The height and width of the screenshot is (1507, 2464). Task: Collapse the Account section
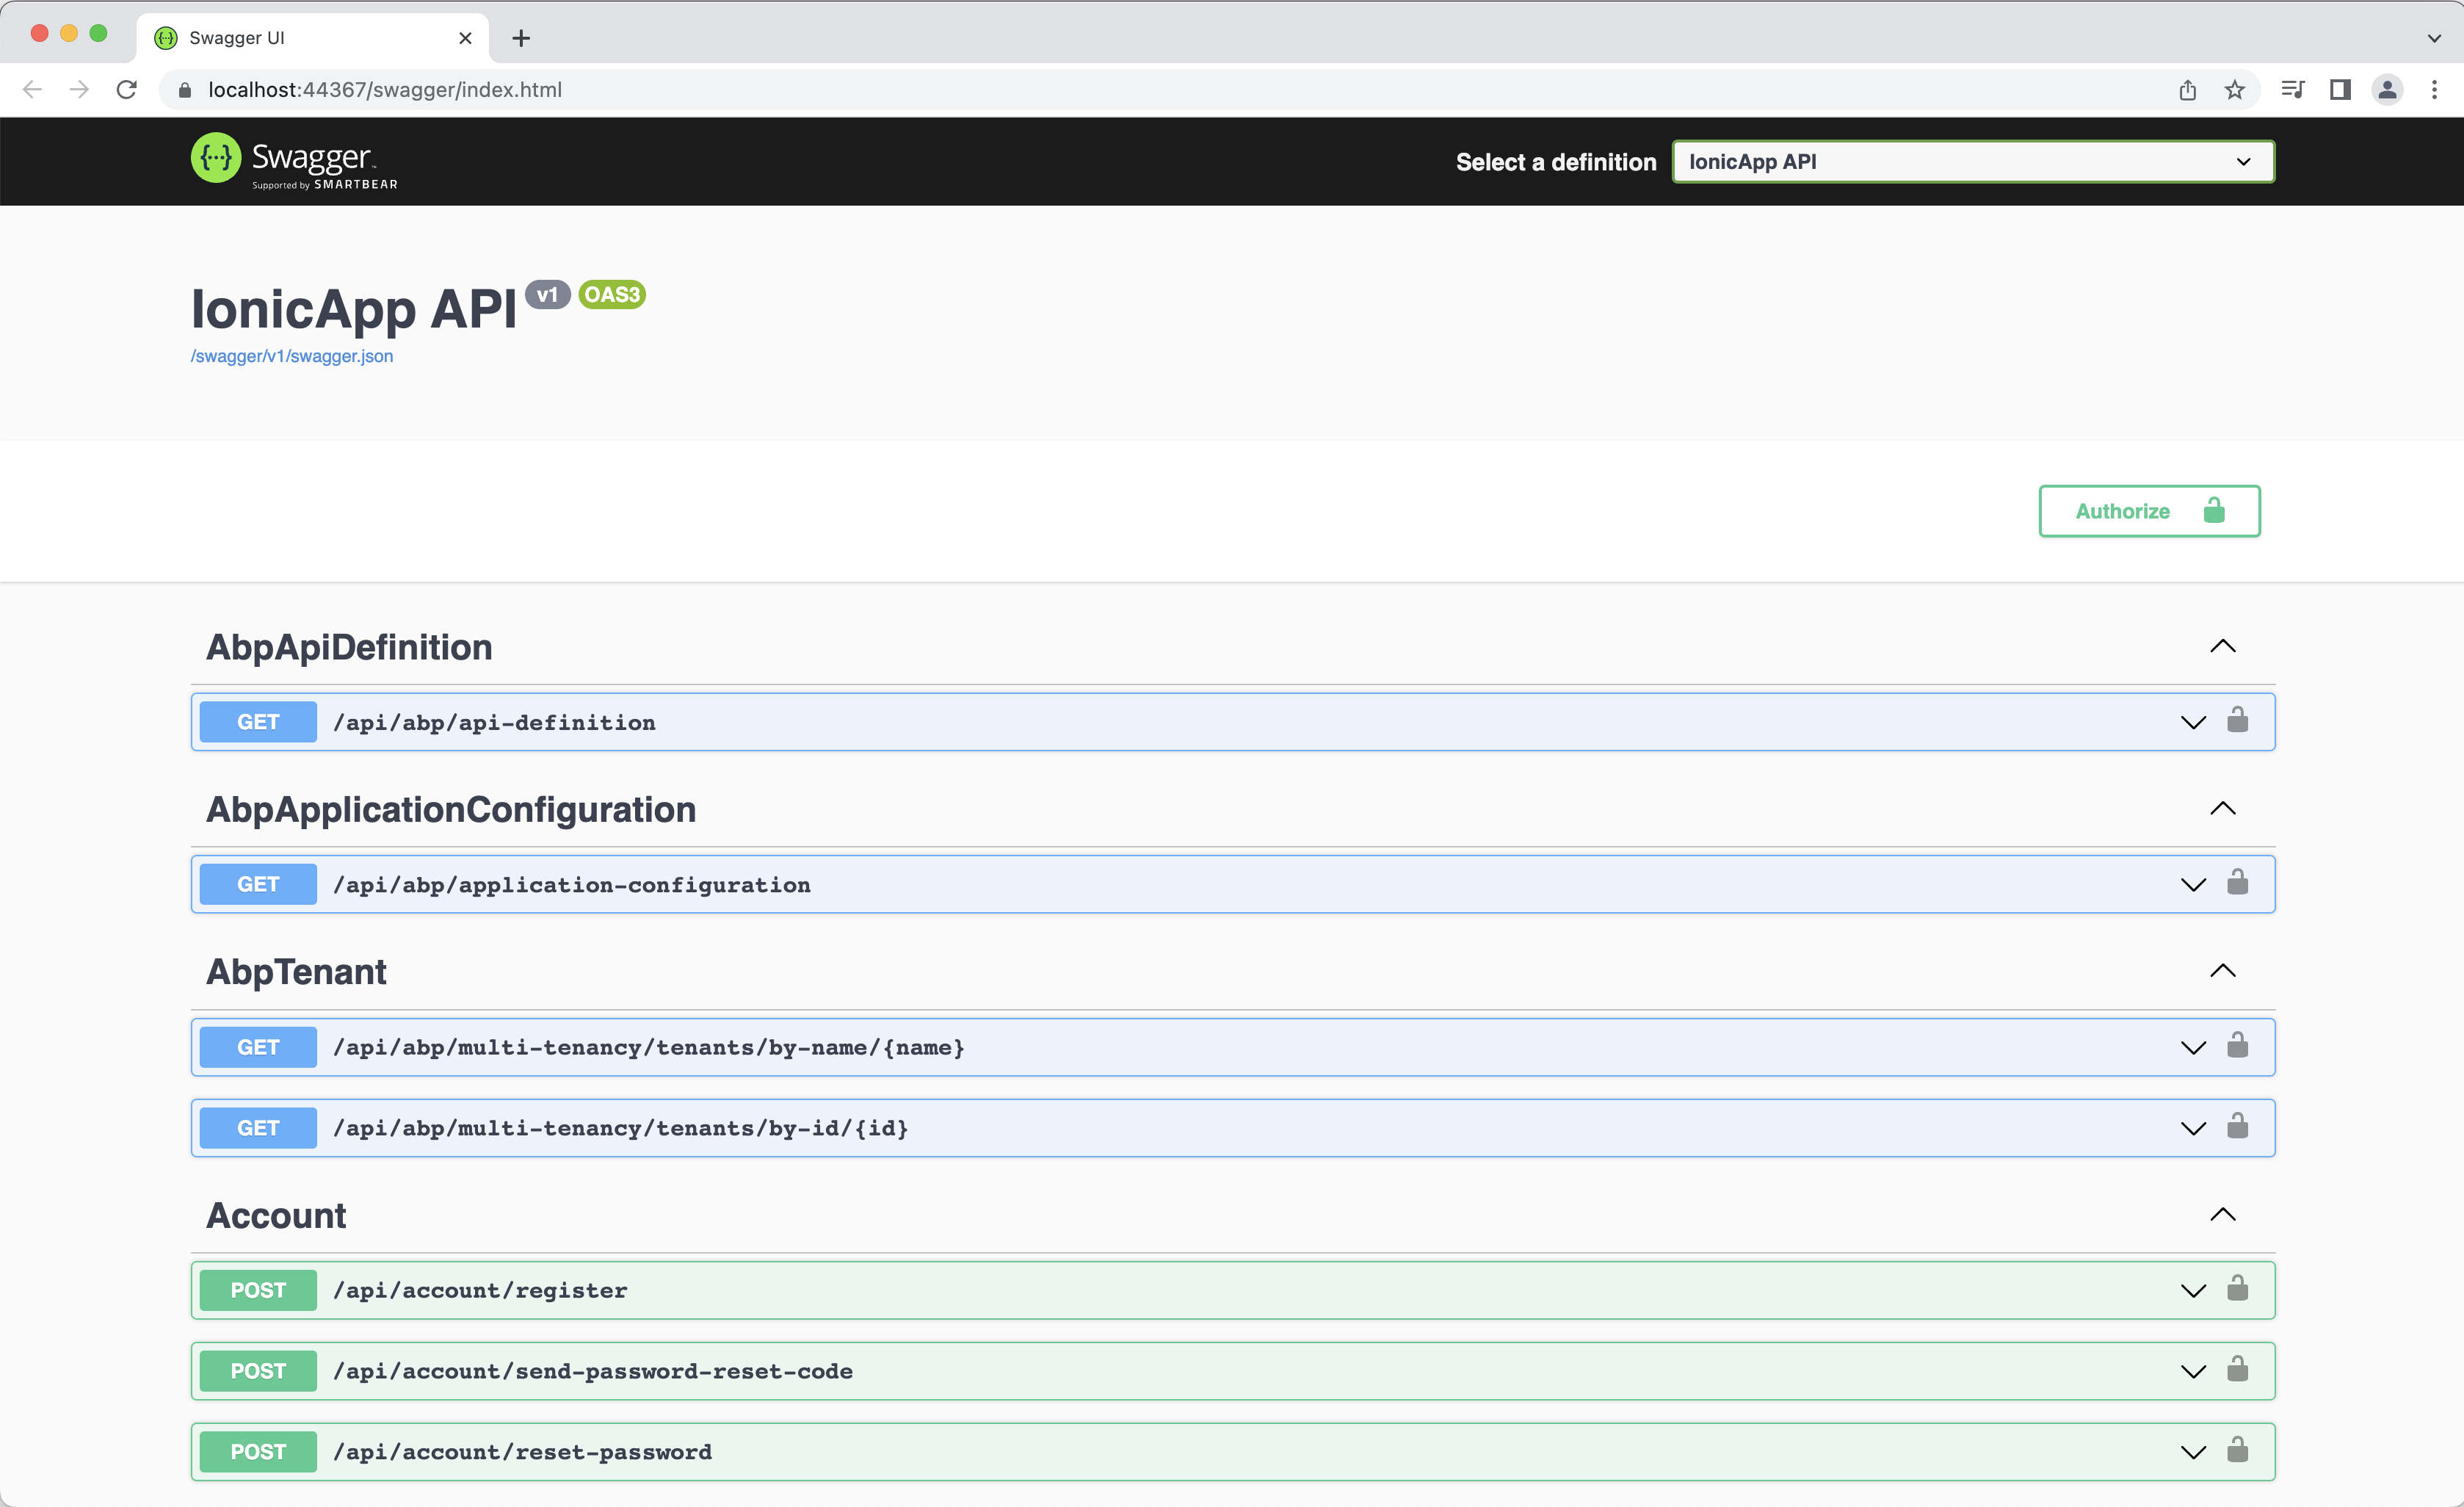click(x=2222, y=1215)
